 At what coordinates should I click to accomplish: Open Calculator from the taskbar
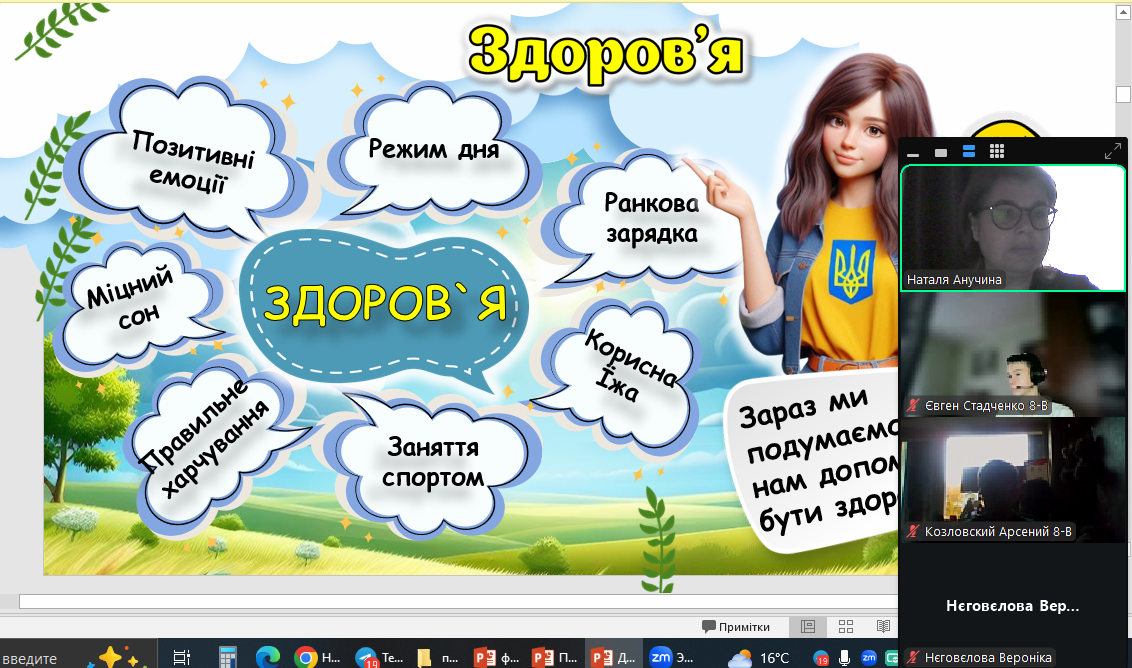(x=227, y=657)
